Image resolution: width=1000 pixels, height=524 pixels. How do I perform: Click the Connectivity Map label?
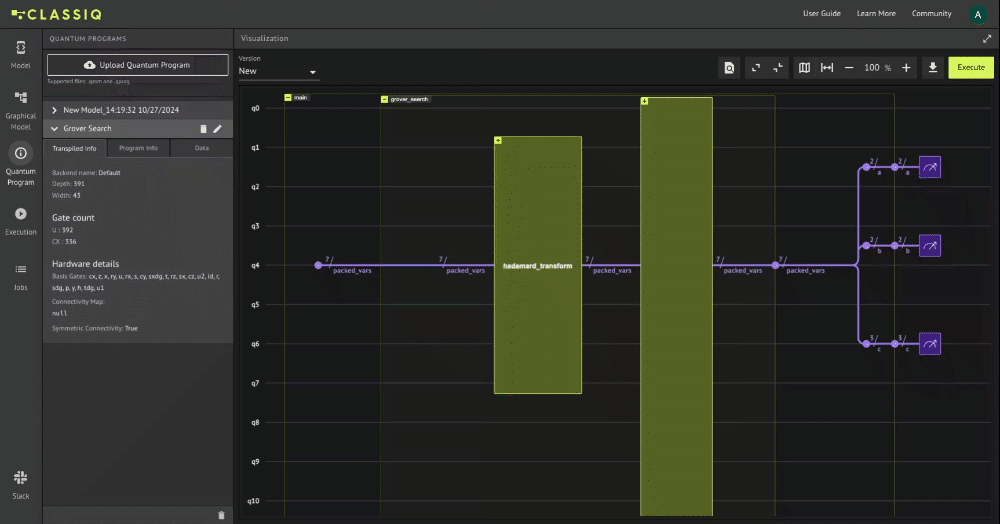[x=78, y=302]
